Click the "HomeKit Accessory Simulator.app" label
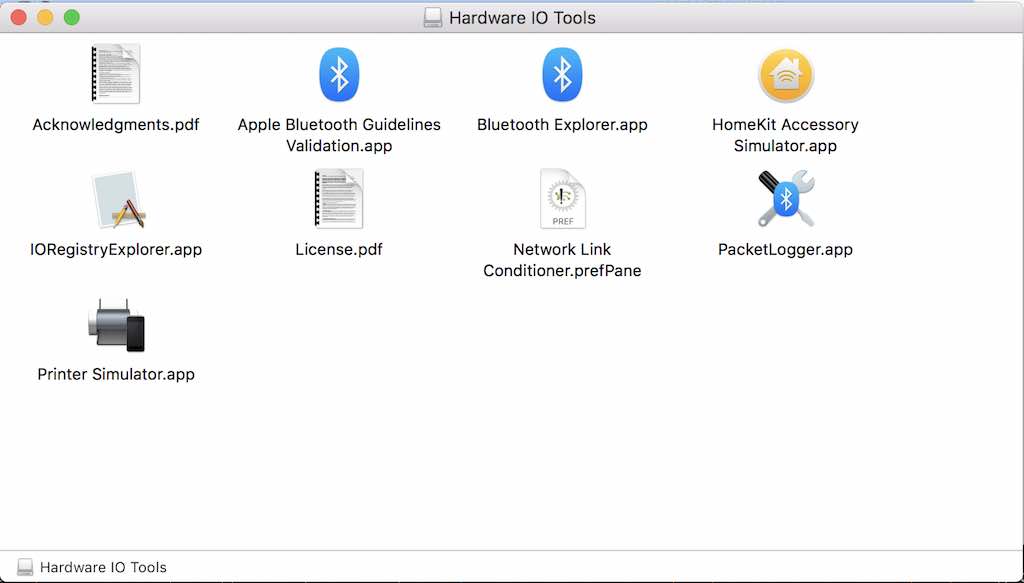This screenshot has height=583, width=1024. coord(786,135)
